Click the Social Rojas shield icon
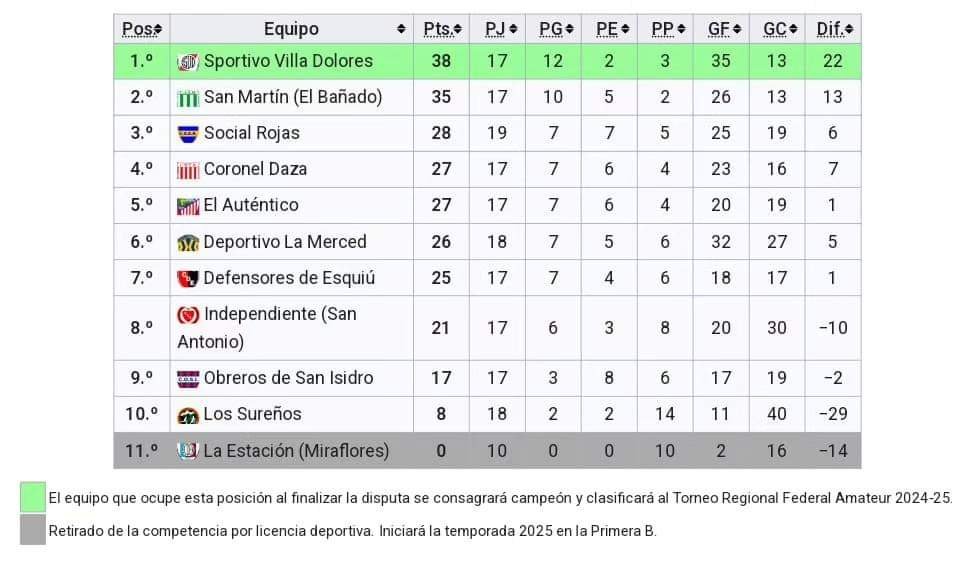 coord(188,134)
